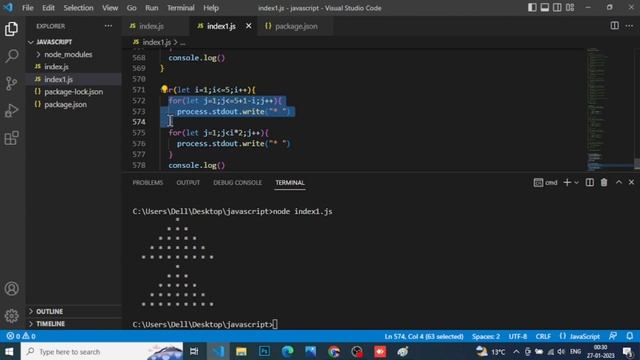Open package.json in the explorer tree
640x360 pixels.
73,104
